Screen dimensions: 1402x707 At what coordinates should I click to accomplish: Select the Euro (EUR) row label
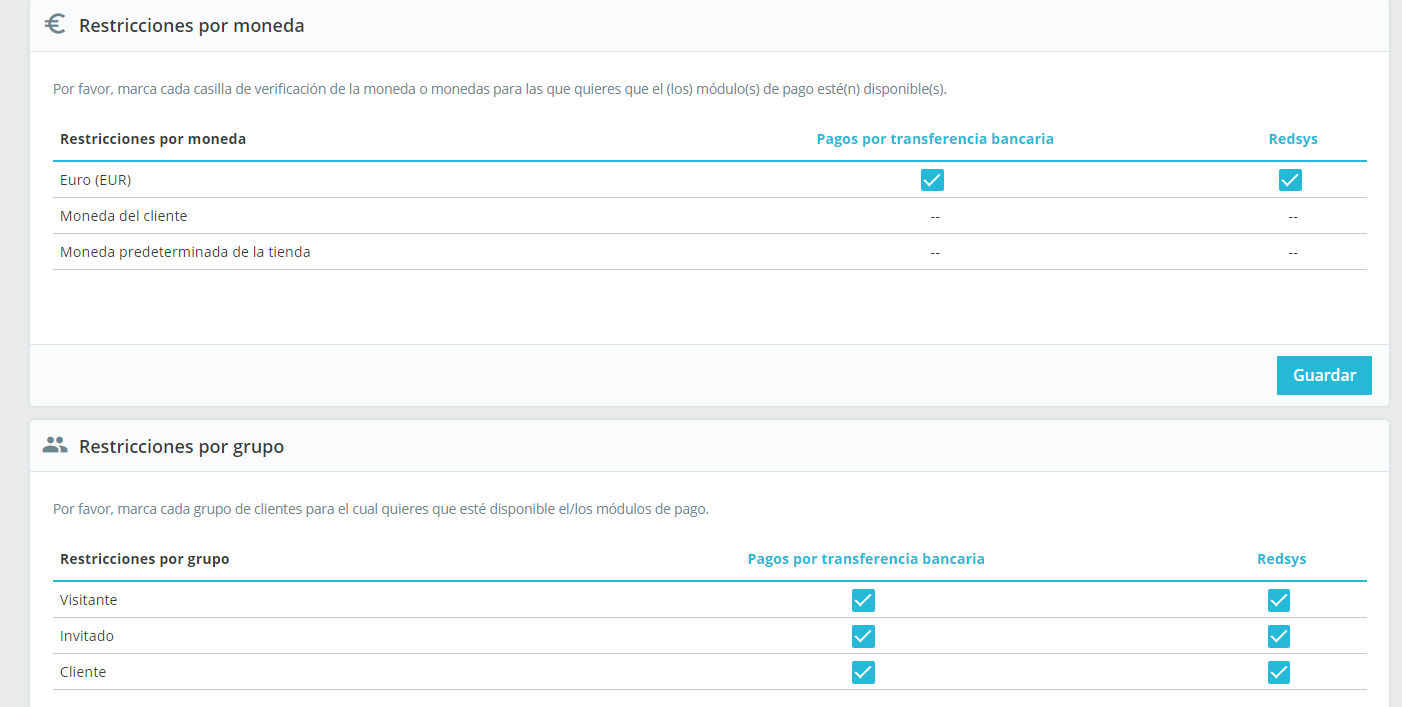[x=96, y=180]
